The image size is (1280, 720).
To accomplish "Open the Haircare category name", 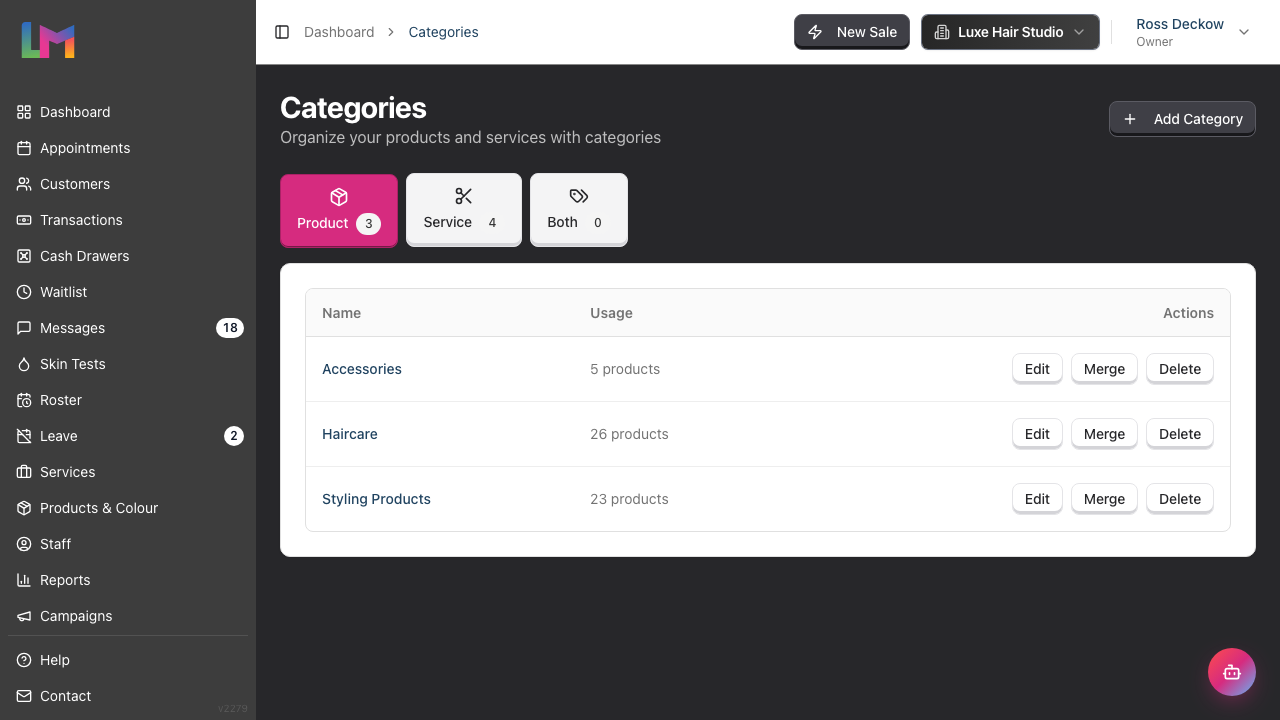I will (x=350, y=434).
